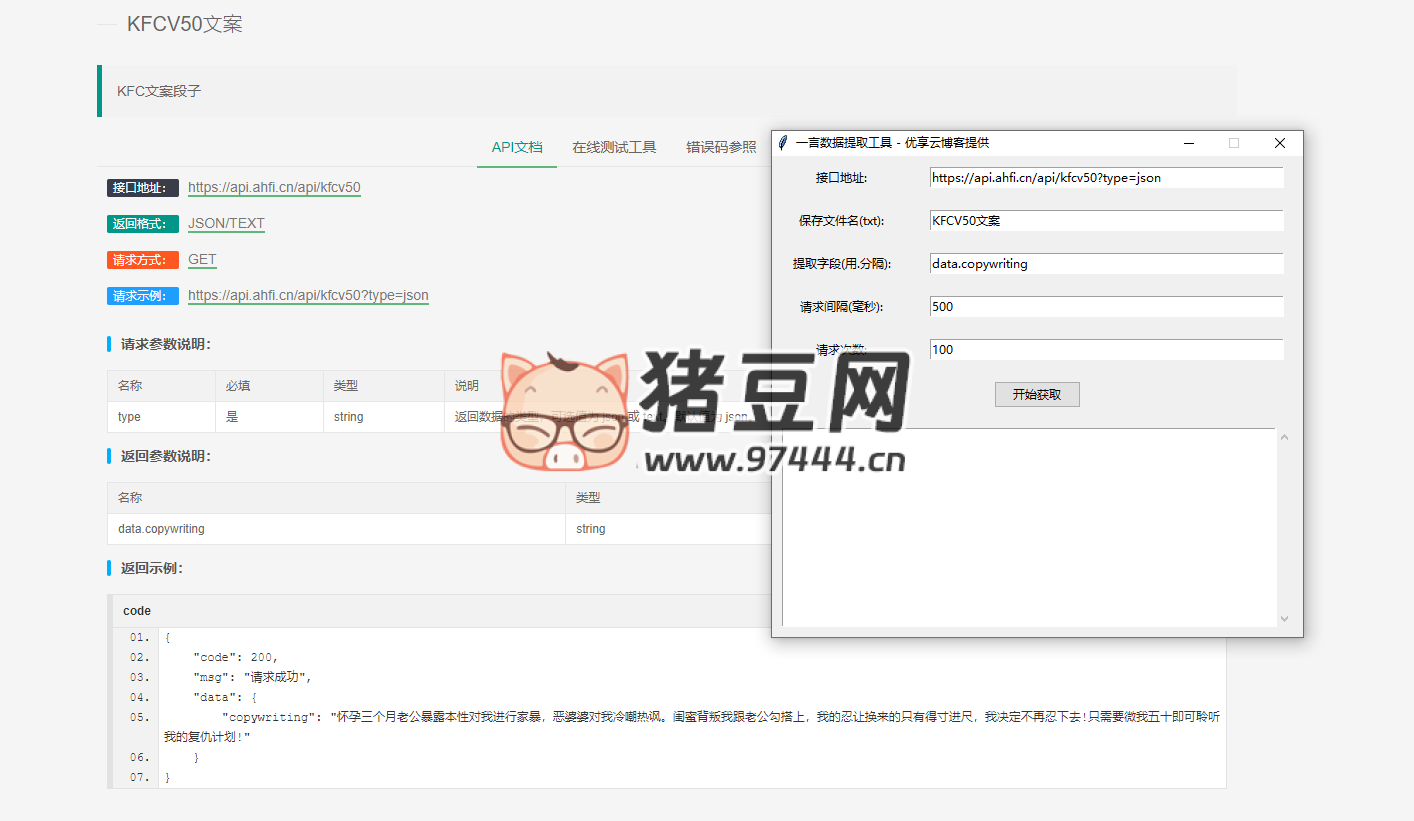
Task: Click code line 05 with the copywriting text
Action: click(692, 727)
